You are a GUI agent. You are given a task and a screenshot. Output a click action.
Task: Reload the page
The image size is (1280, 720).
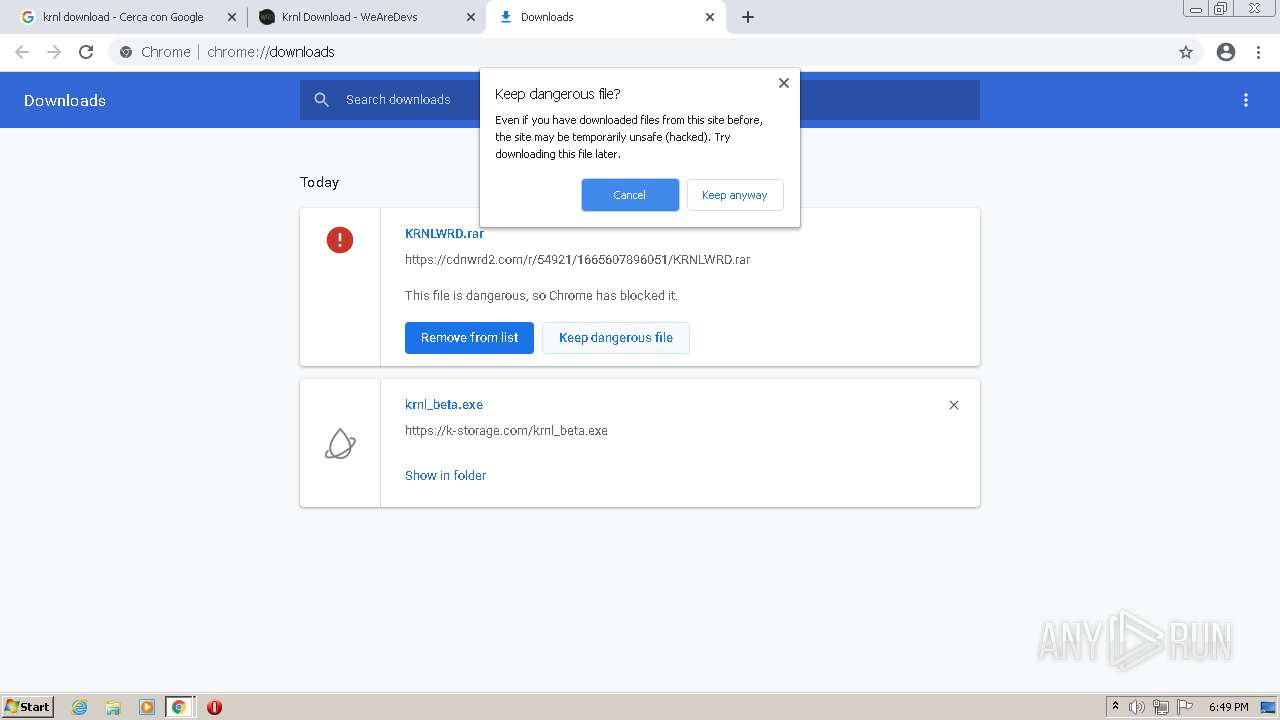pos(86,52)
